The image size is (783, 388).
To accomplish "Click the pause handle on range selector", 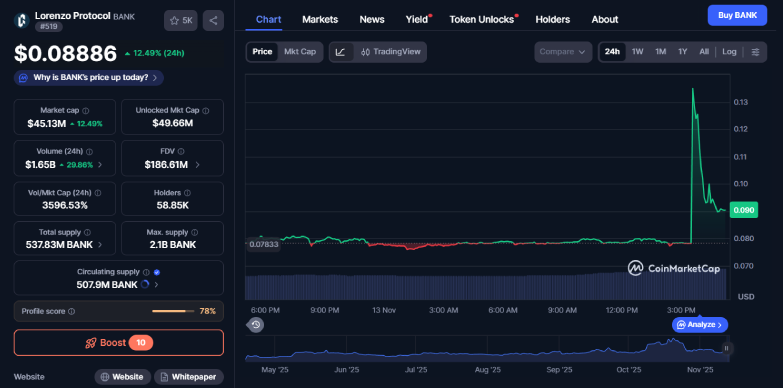I will point(727,349).
